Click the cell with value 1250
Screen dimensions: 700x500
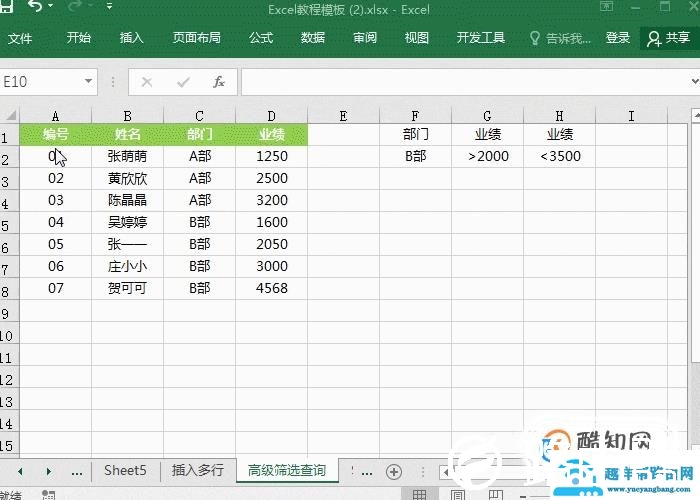point(271,156)
